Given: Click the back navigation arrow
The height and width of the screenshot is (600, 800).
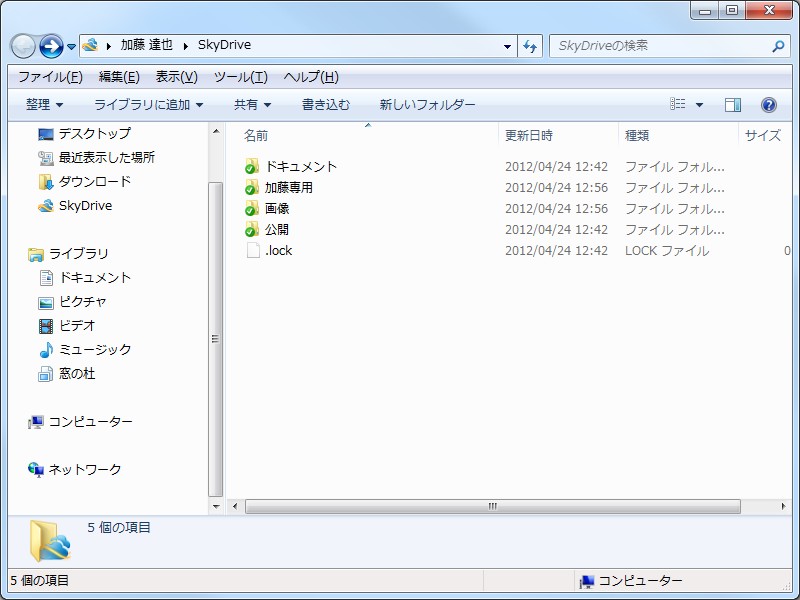Looking at the screenshot, I should [22, 45].
